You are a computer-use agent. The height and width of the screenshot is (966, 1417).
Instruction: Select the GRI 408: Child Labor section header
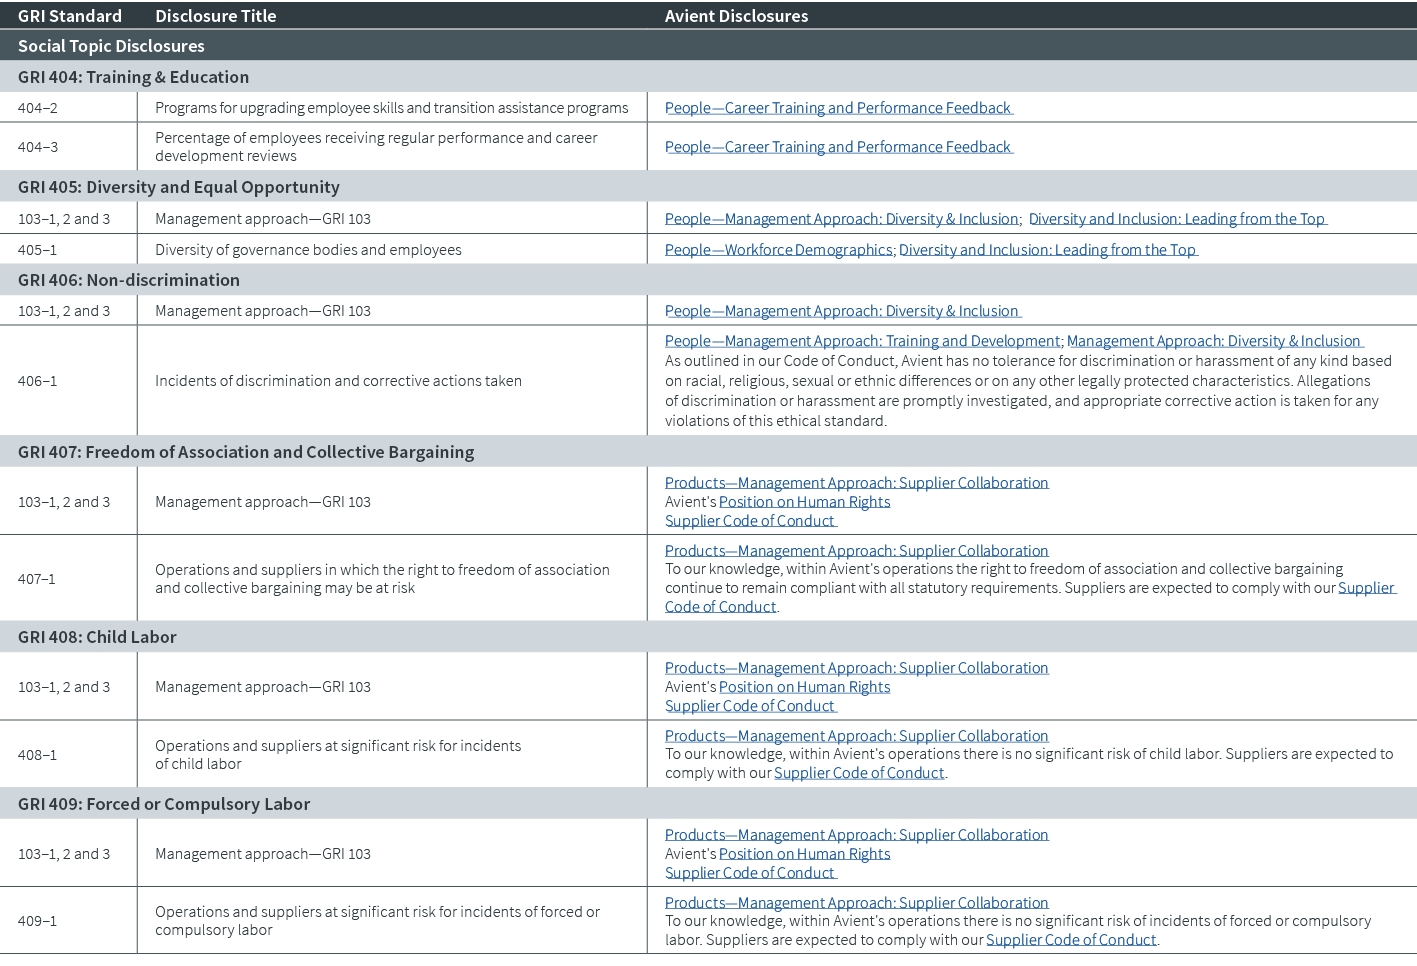[x=97, y=637]
